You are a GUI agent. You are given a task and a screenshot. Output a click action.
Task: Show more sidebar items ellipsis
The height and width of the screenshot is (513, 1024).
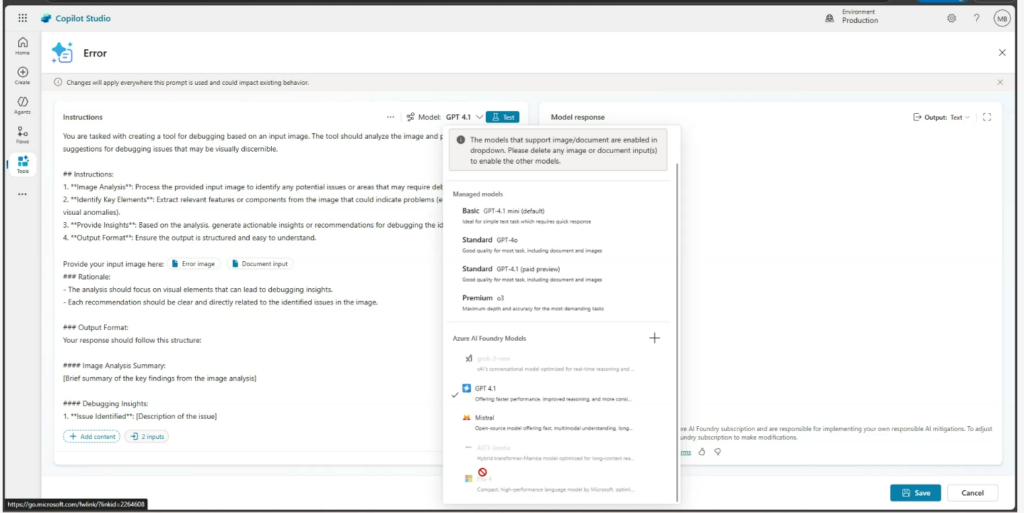point(23,194)
